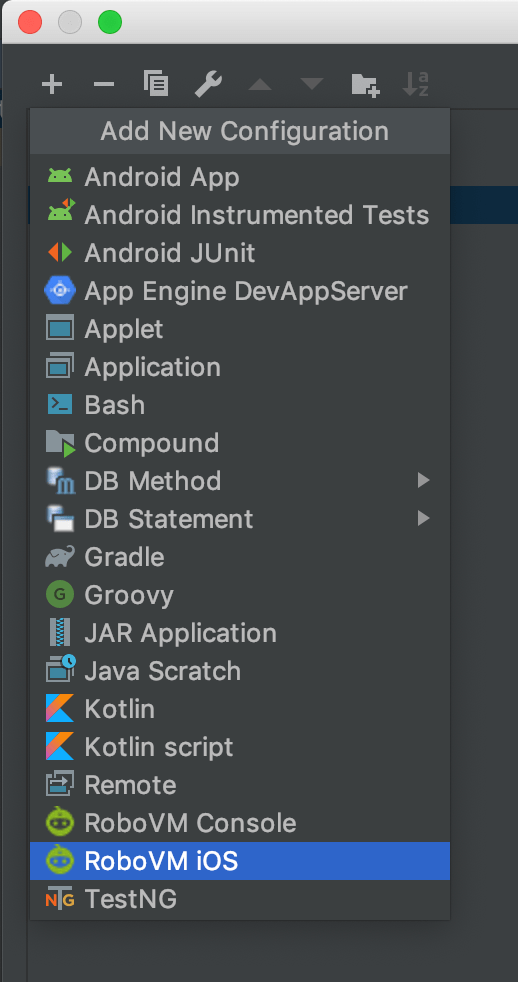518x982 pixels.
Task: Choose Java Scratch configuration
Action: pos(240,671)
